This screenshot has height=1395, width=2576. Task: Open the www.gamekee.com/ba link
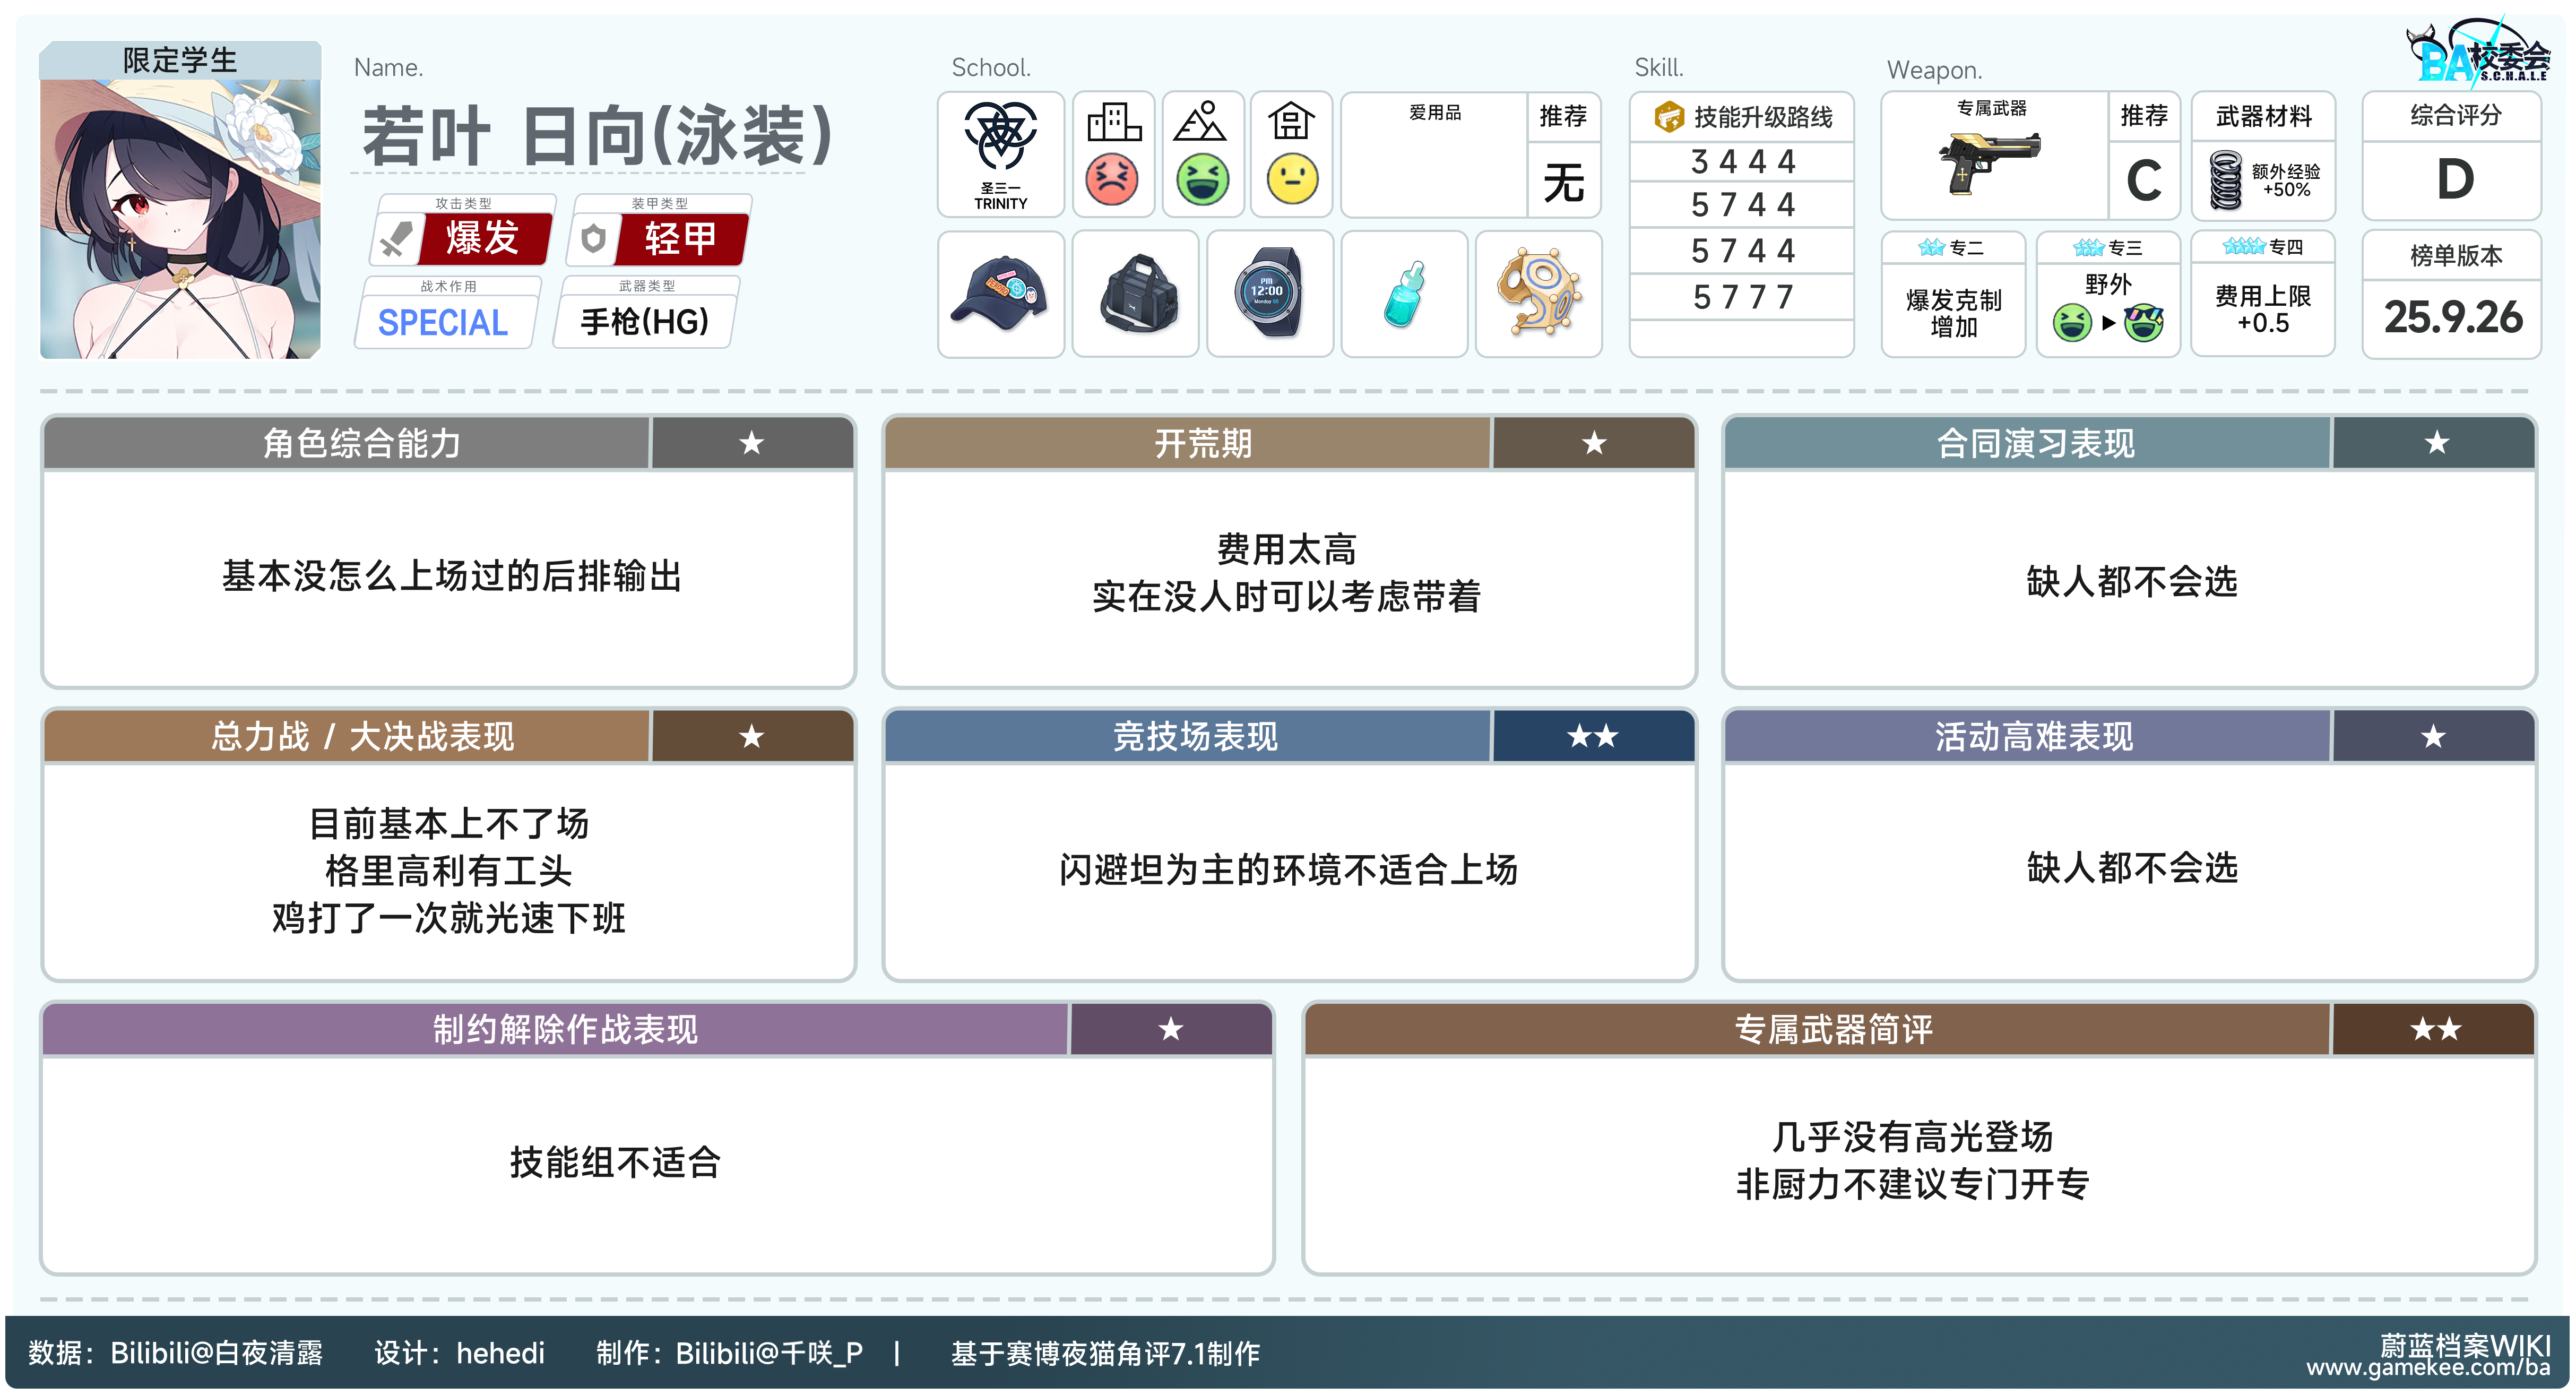2428,1367
